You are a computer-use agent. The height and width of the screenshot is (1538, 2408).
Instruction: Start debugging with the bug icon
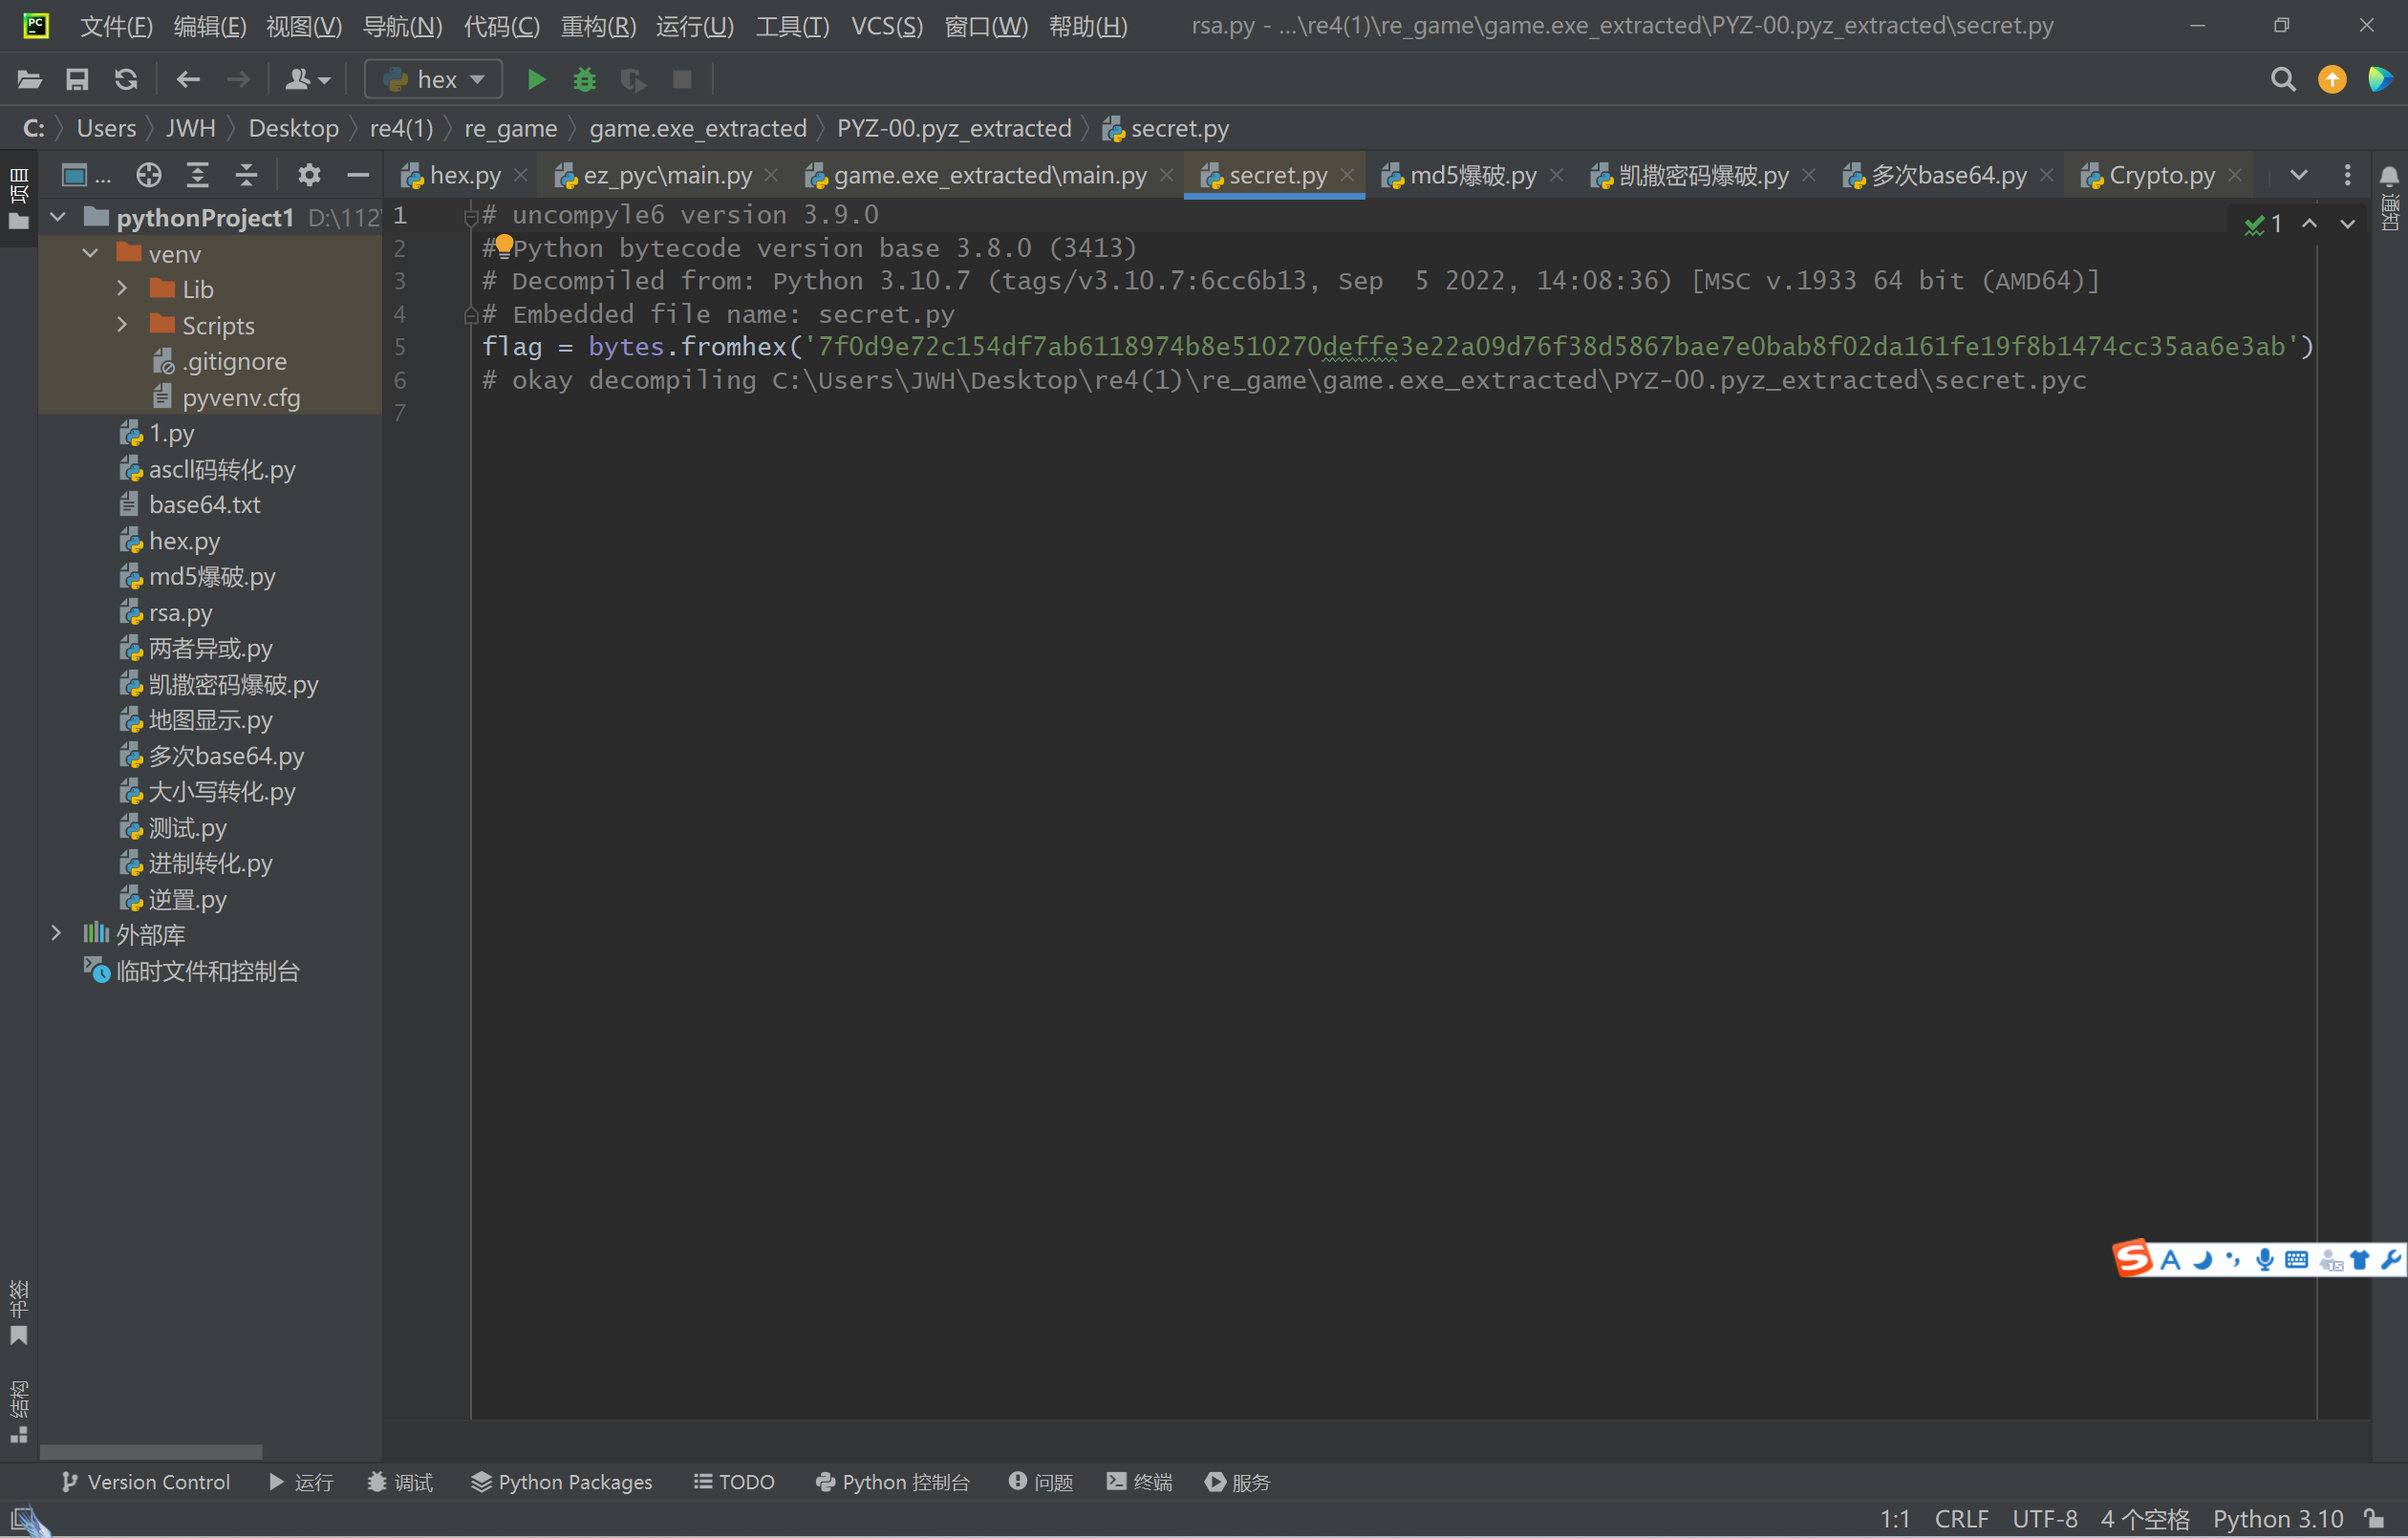[585, 79]
